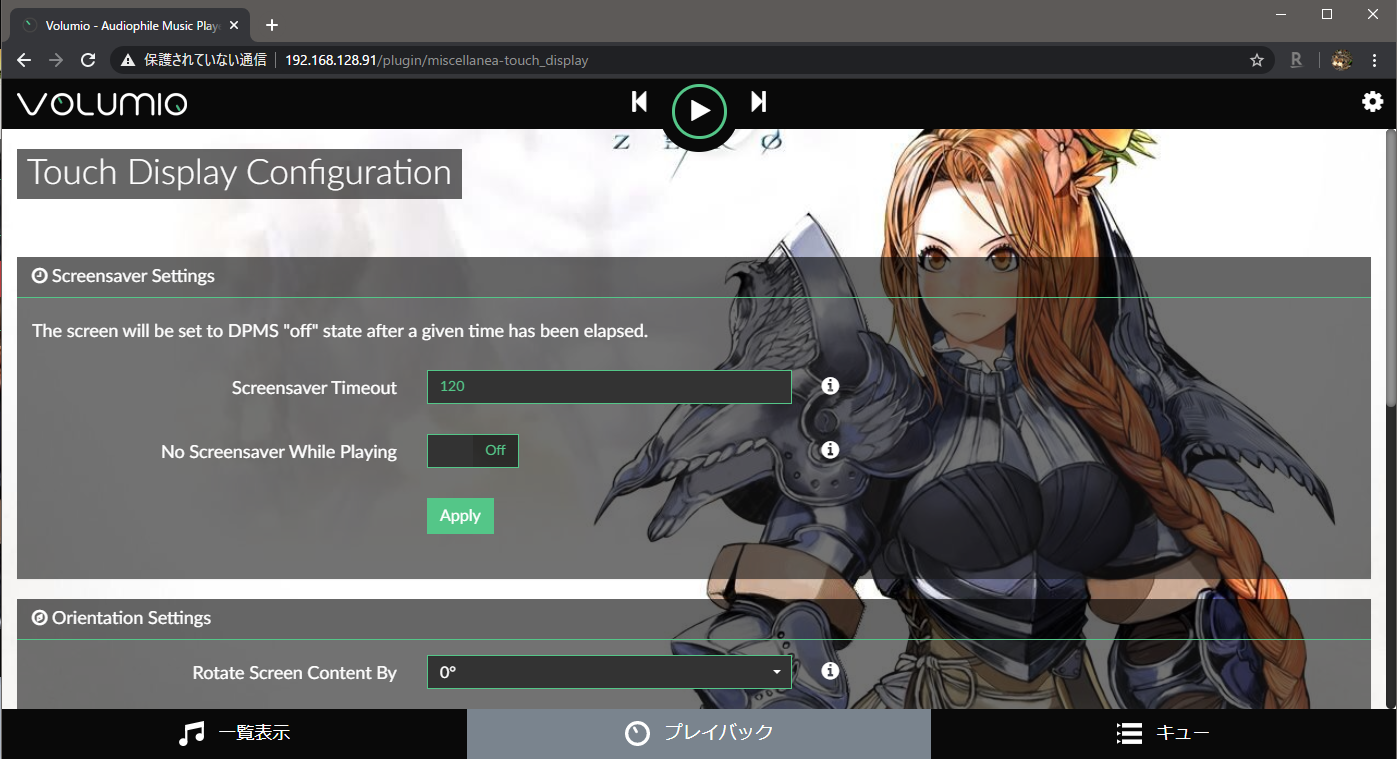This screenshot has width=1397, height=759.
Task: Click the Volumio logo
Action: (102, 103)
